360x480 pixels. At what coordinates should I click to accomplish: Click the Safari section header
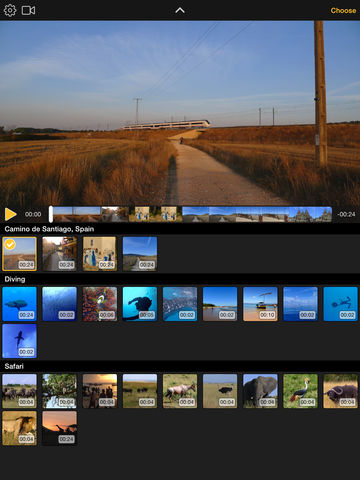tap(14, 366)
